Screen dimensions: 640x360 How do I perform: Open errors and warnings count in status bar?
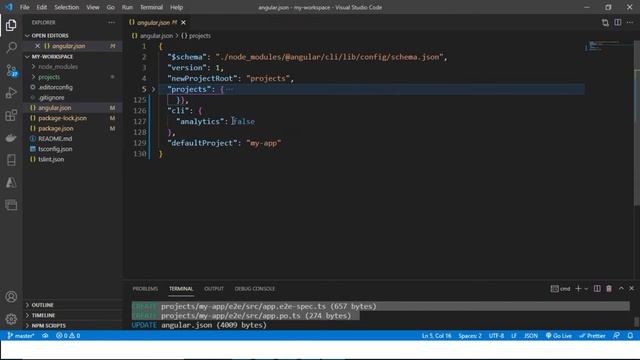click(68, 336)
